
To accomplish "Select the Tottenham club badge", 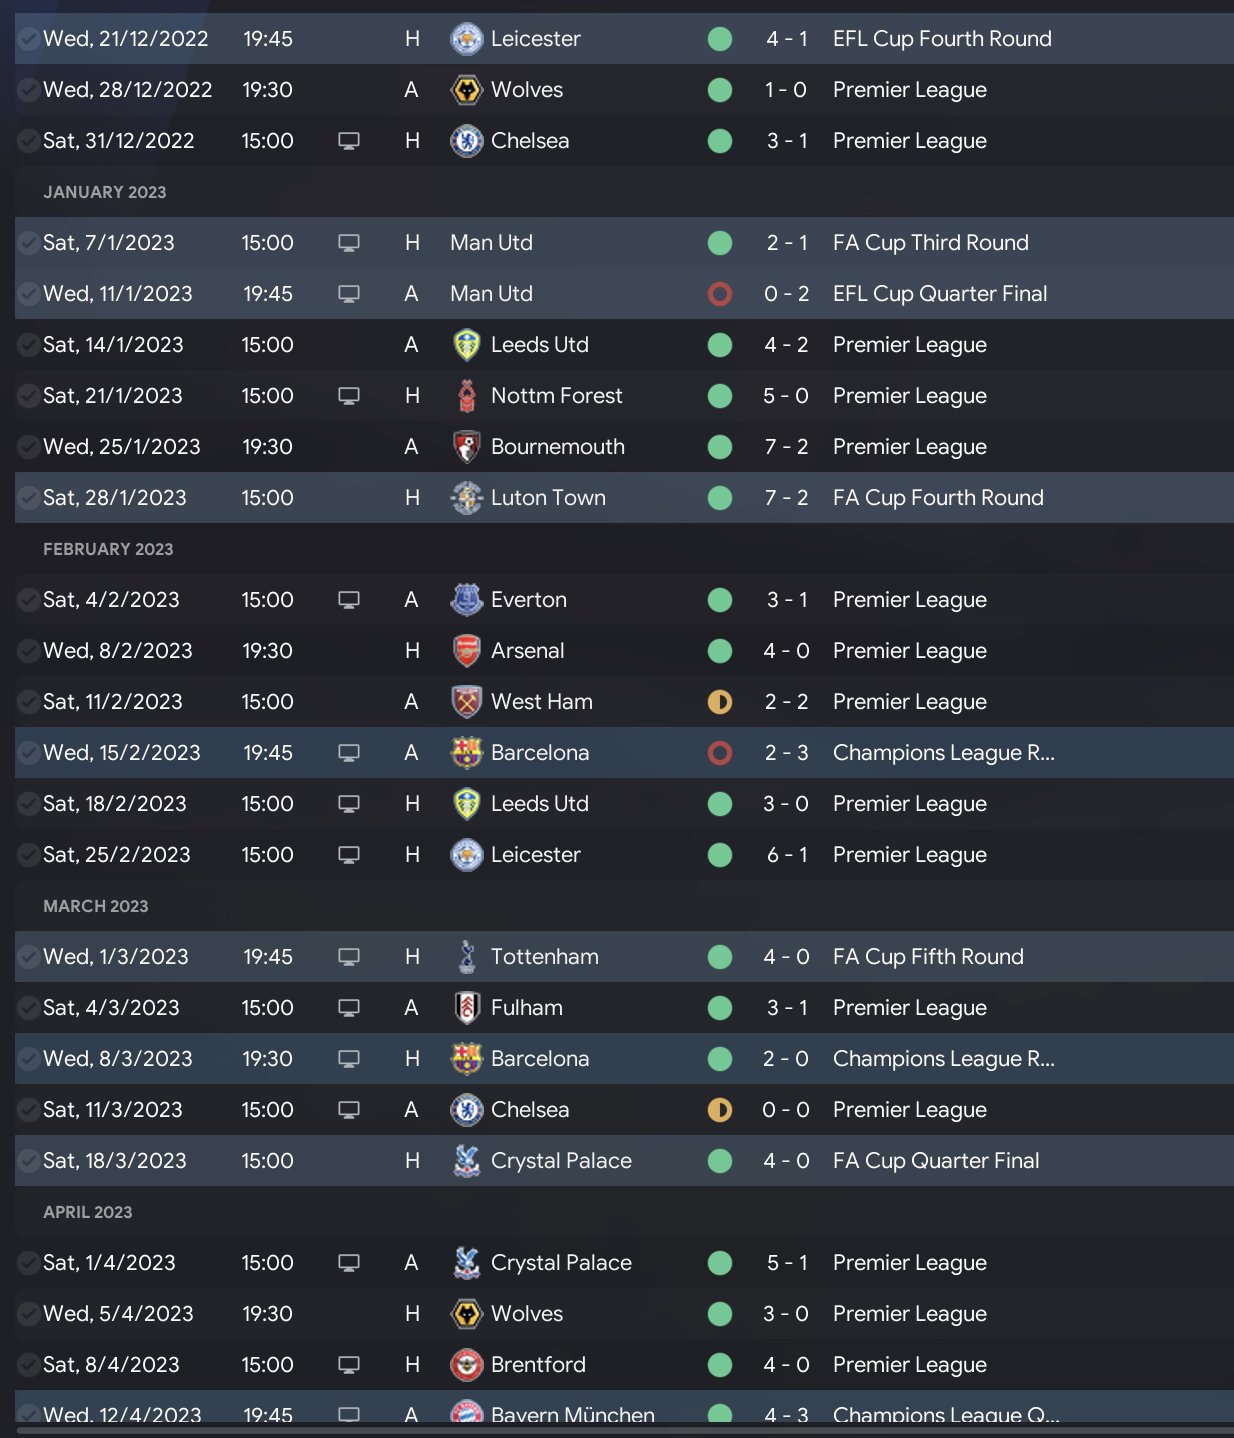I will (x=467, y=957).
